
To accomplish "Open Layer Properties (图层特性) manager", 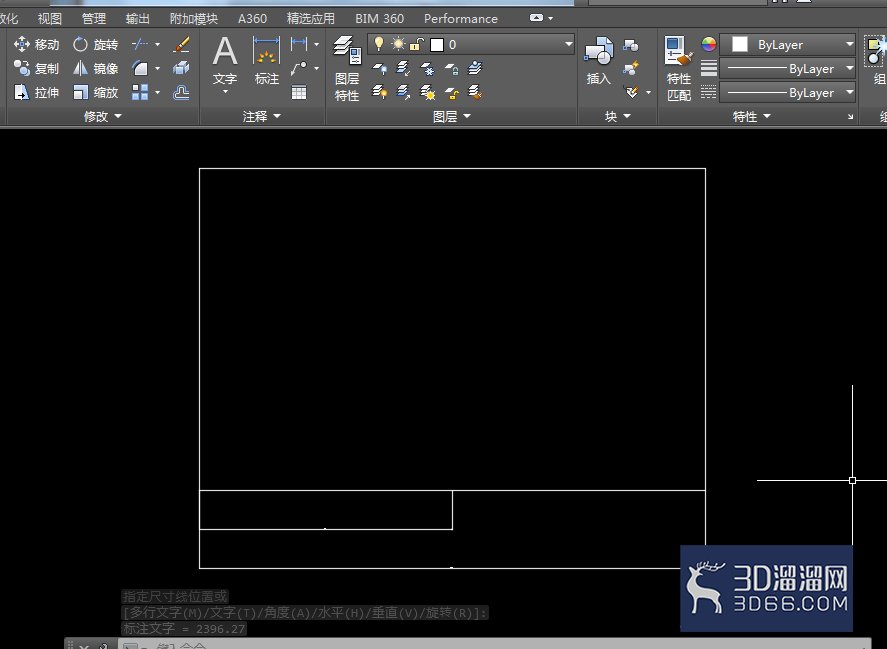I will point(347,68).
